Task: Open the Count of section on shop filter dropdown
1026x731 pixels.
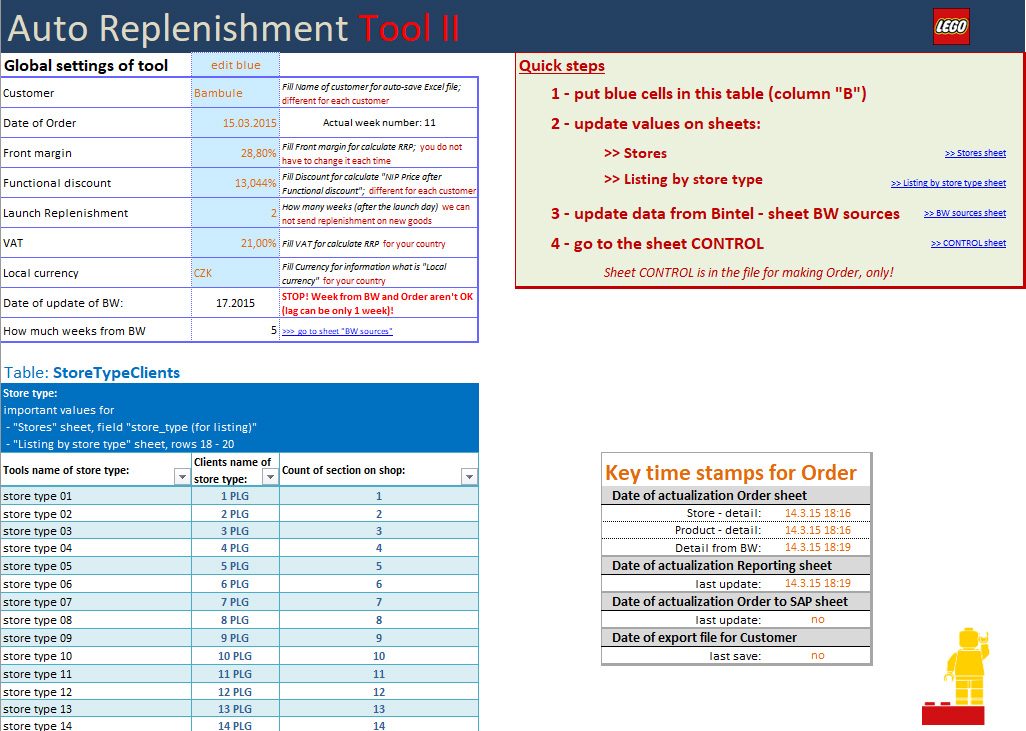Action: (x=469, y=477)
